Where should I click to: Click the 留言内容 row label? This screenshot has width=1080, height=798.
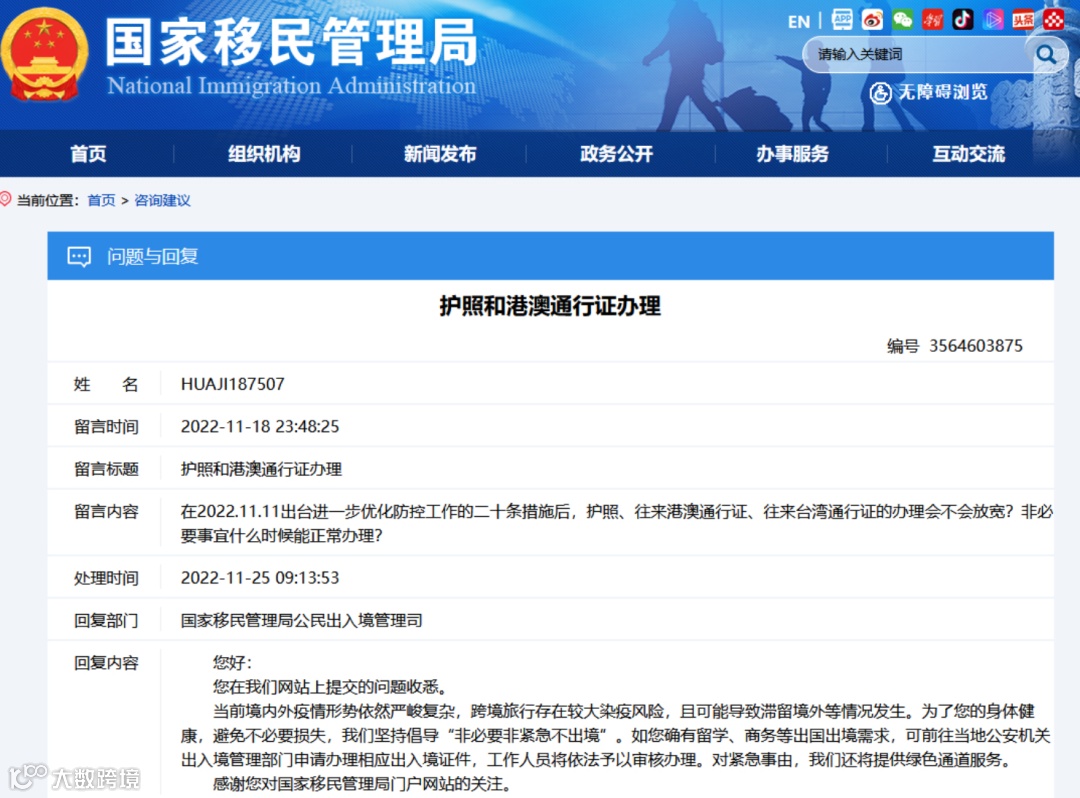[x=106, y=512]
